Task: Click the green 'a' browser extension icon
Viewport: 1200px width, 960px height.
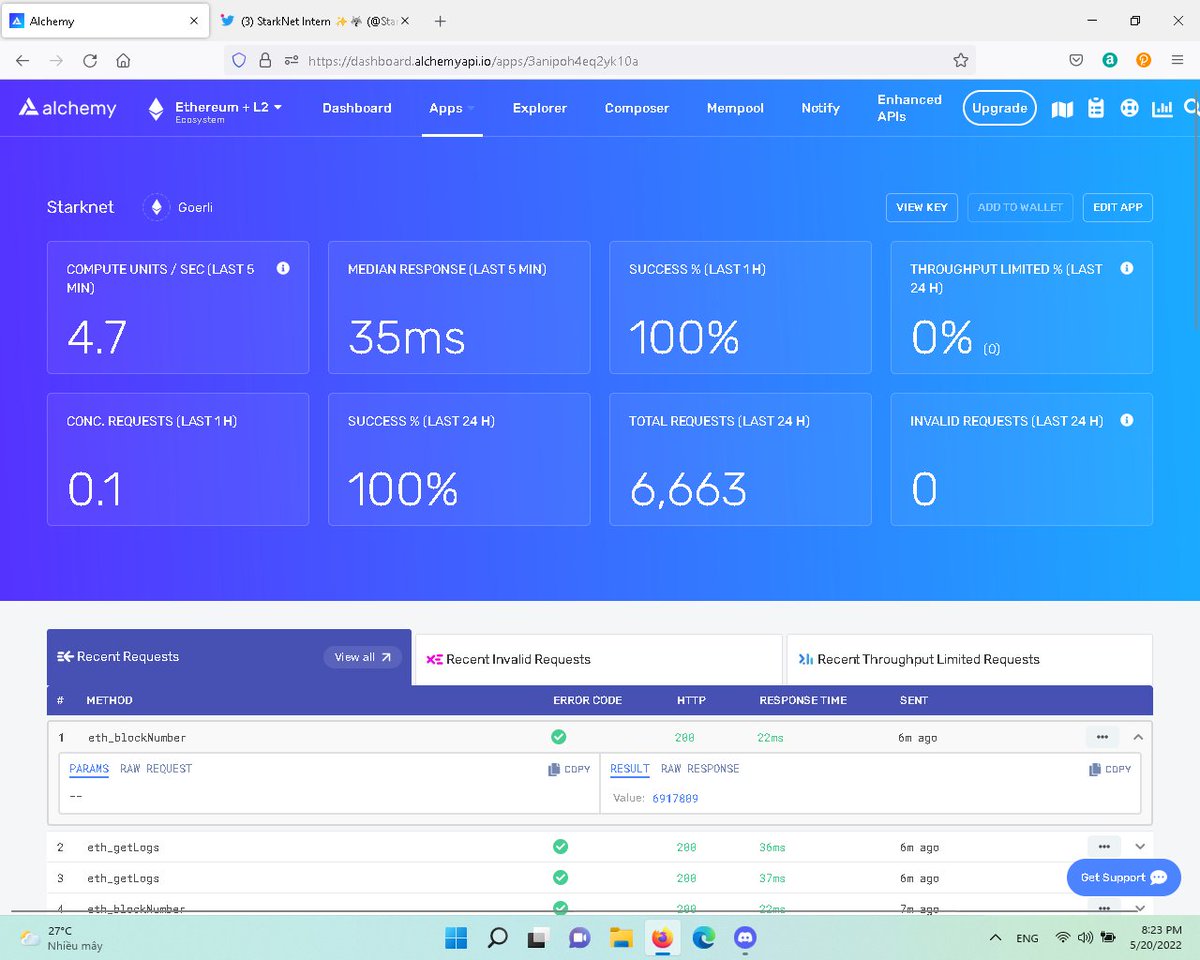Action: (1109, 60)
